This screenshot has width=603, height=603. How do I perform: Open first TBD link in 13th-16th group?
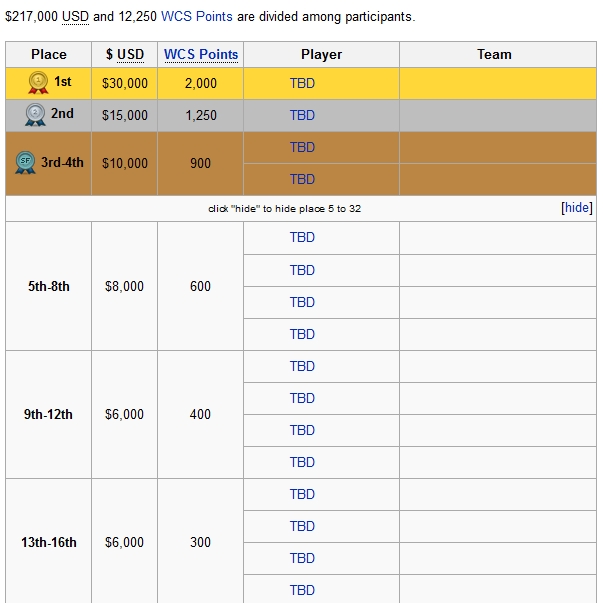tap(302, 494)
